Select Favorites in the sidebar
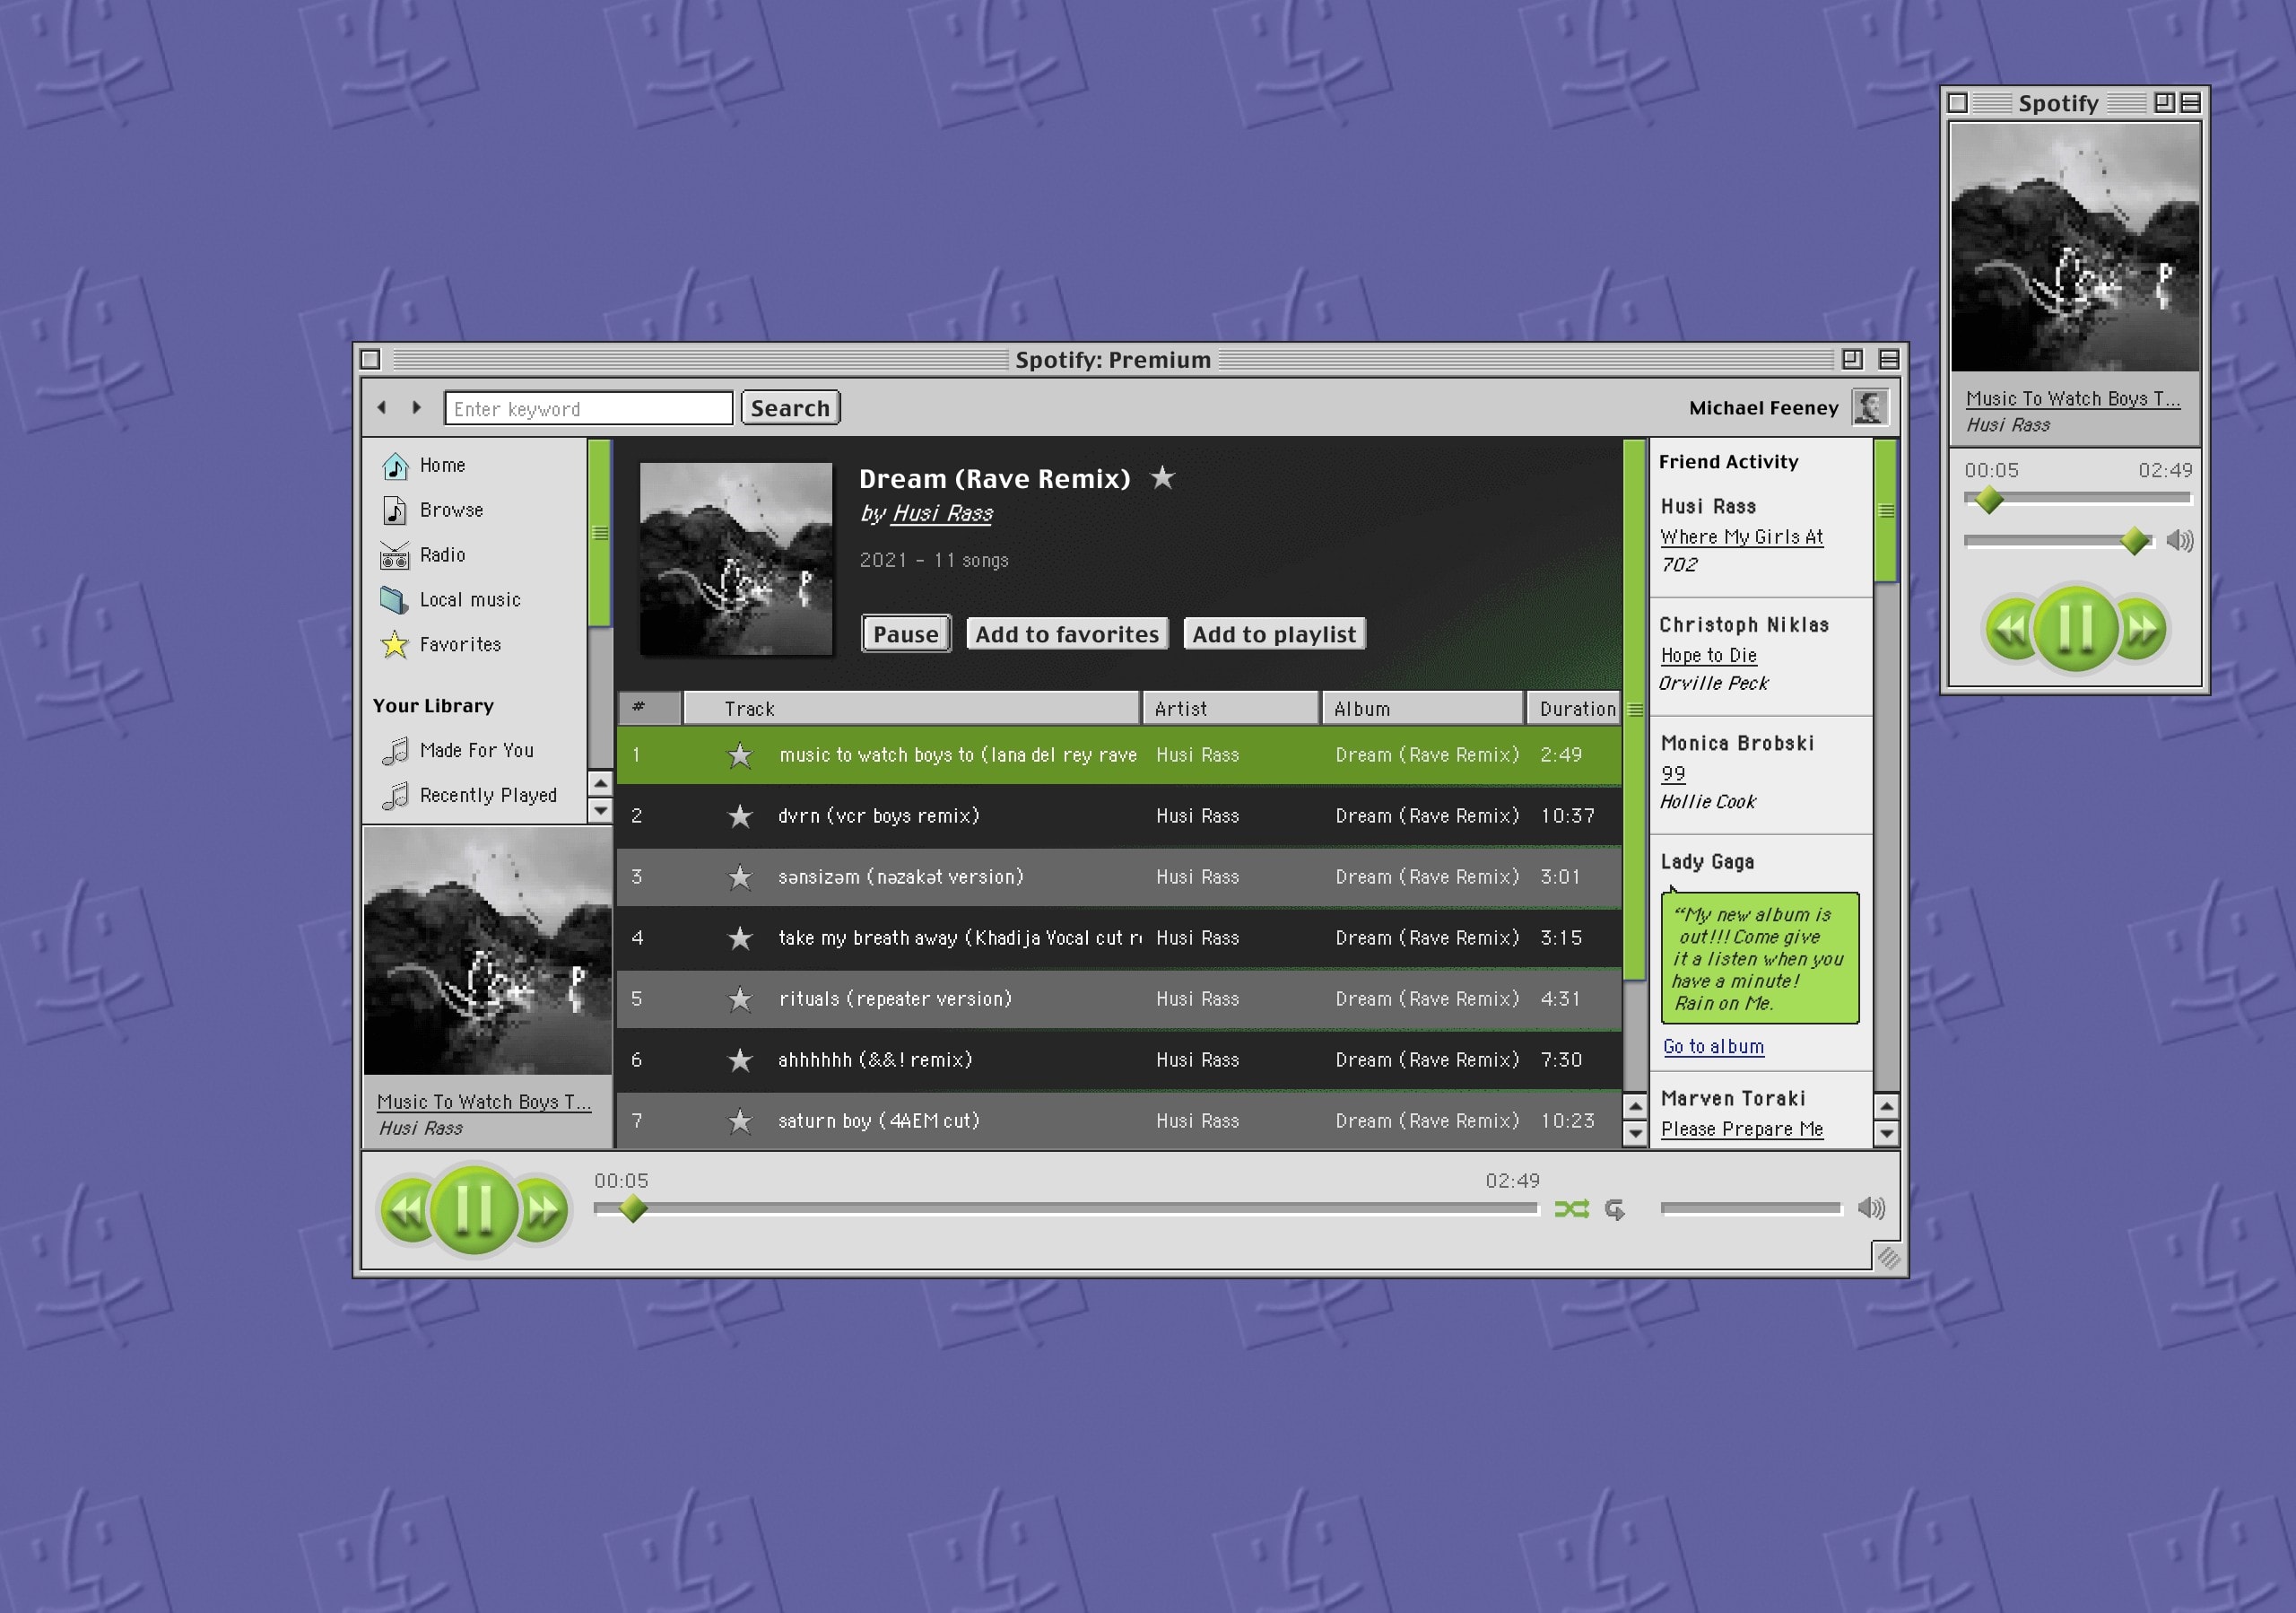Image resolution: width=2296 pixels, height=1613 pixels. (x=459, y=645)
